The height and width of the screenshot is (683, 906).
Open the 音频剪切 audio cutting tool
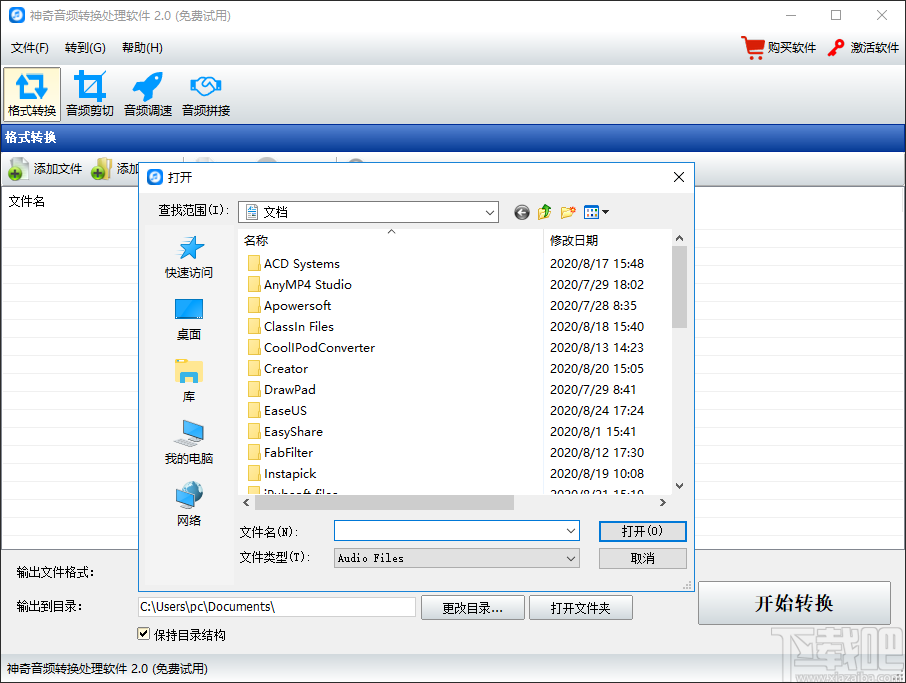click(90, 94)
